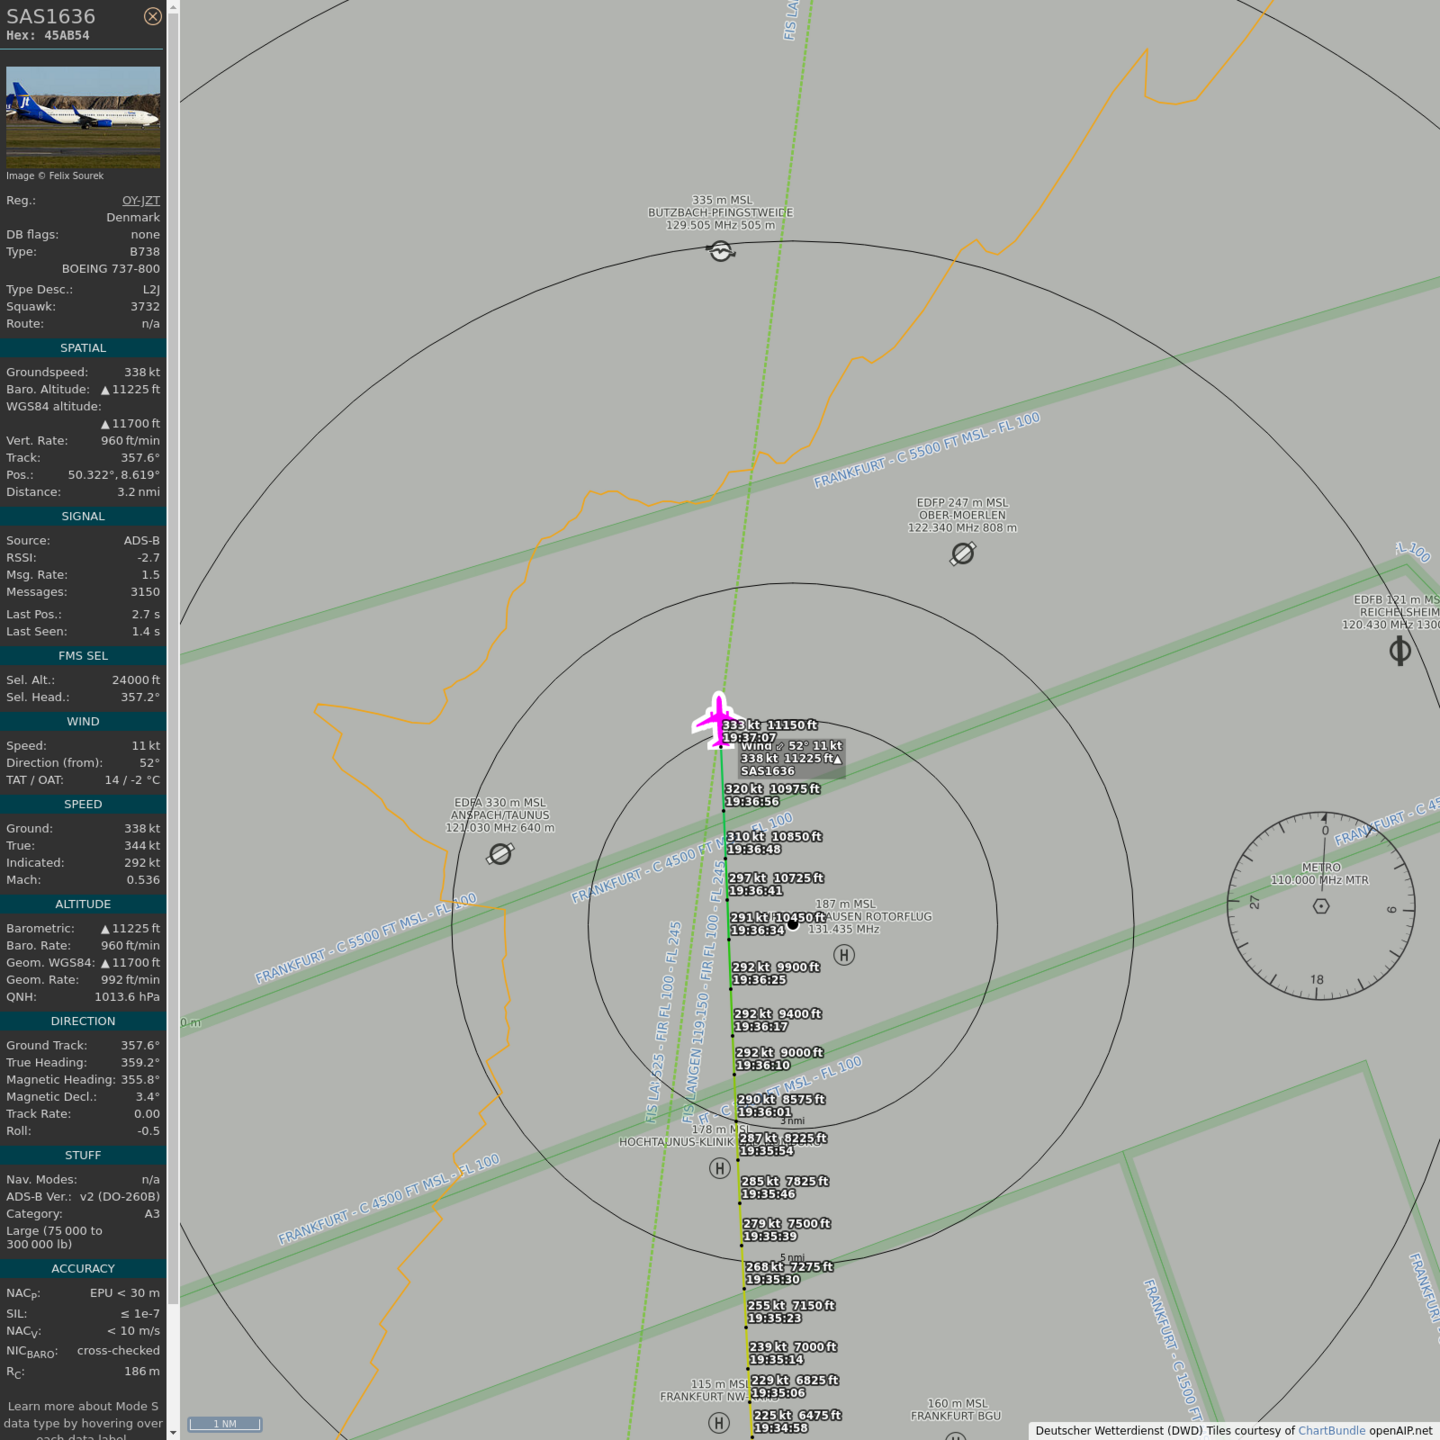This screenshot has width=1440, height=1440.
Task: Click the Frankfurt NW heliport H symbol
Action: [718, 1422]
